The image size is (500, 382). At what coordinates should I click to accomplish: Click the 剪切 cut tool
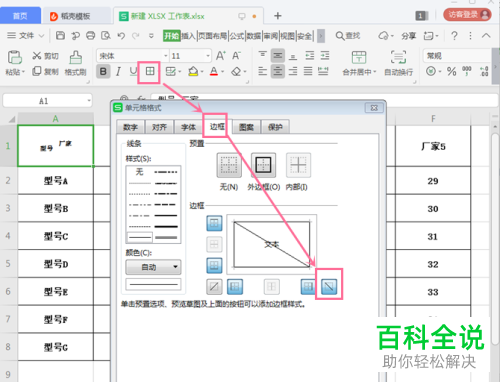(x=45, y=56)
